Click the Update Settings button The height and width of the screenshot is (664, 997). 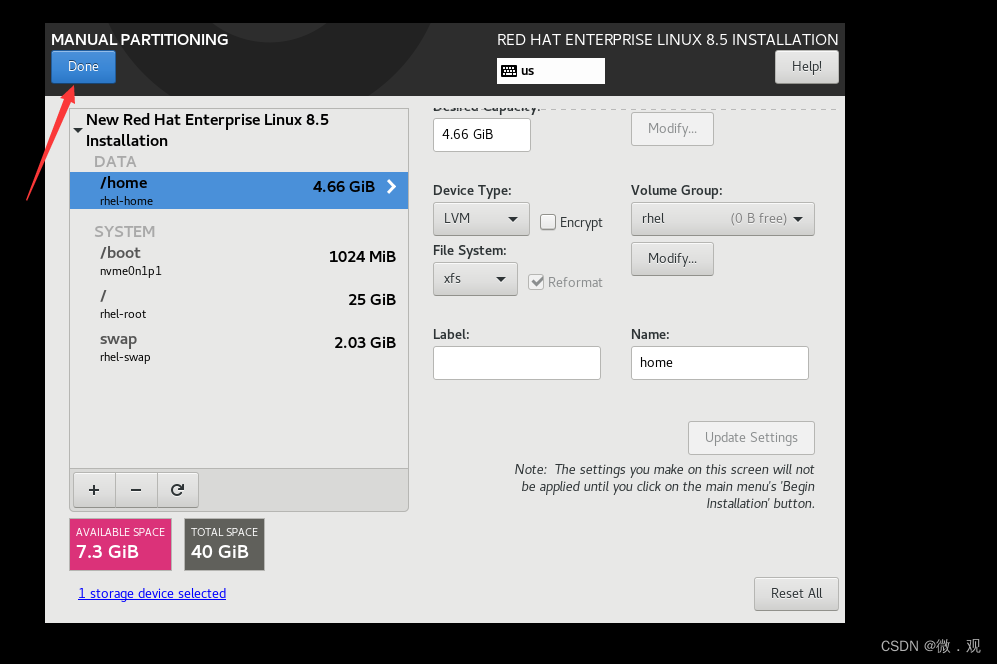tap(751, 438)
